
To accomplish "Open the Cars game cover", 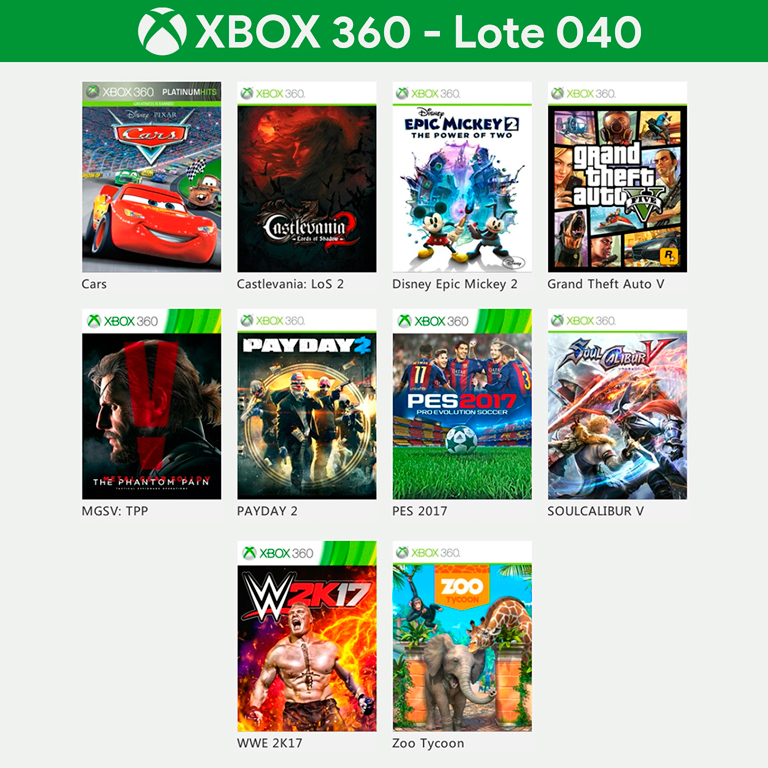I will coord(152,177).
